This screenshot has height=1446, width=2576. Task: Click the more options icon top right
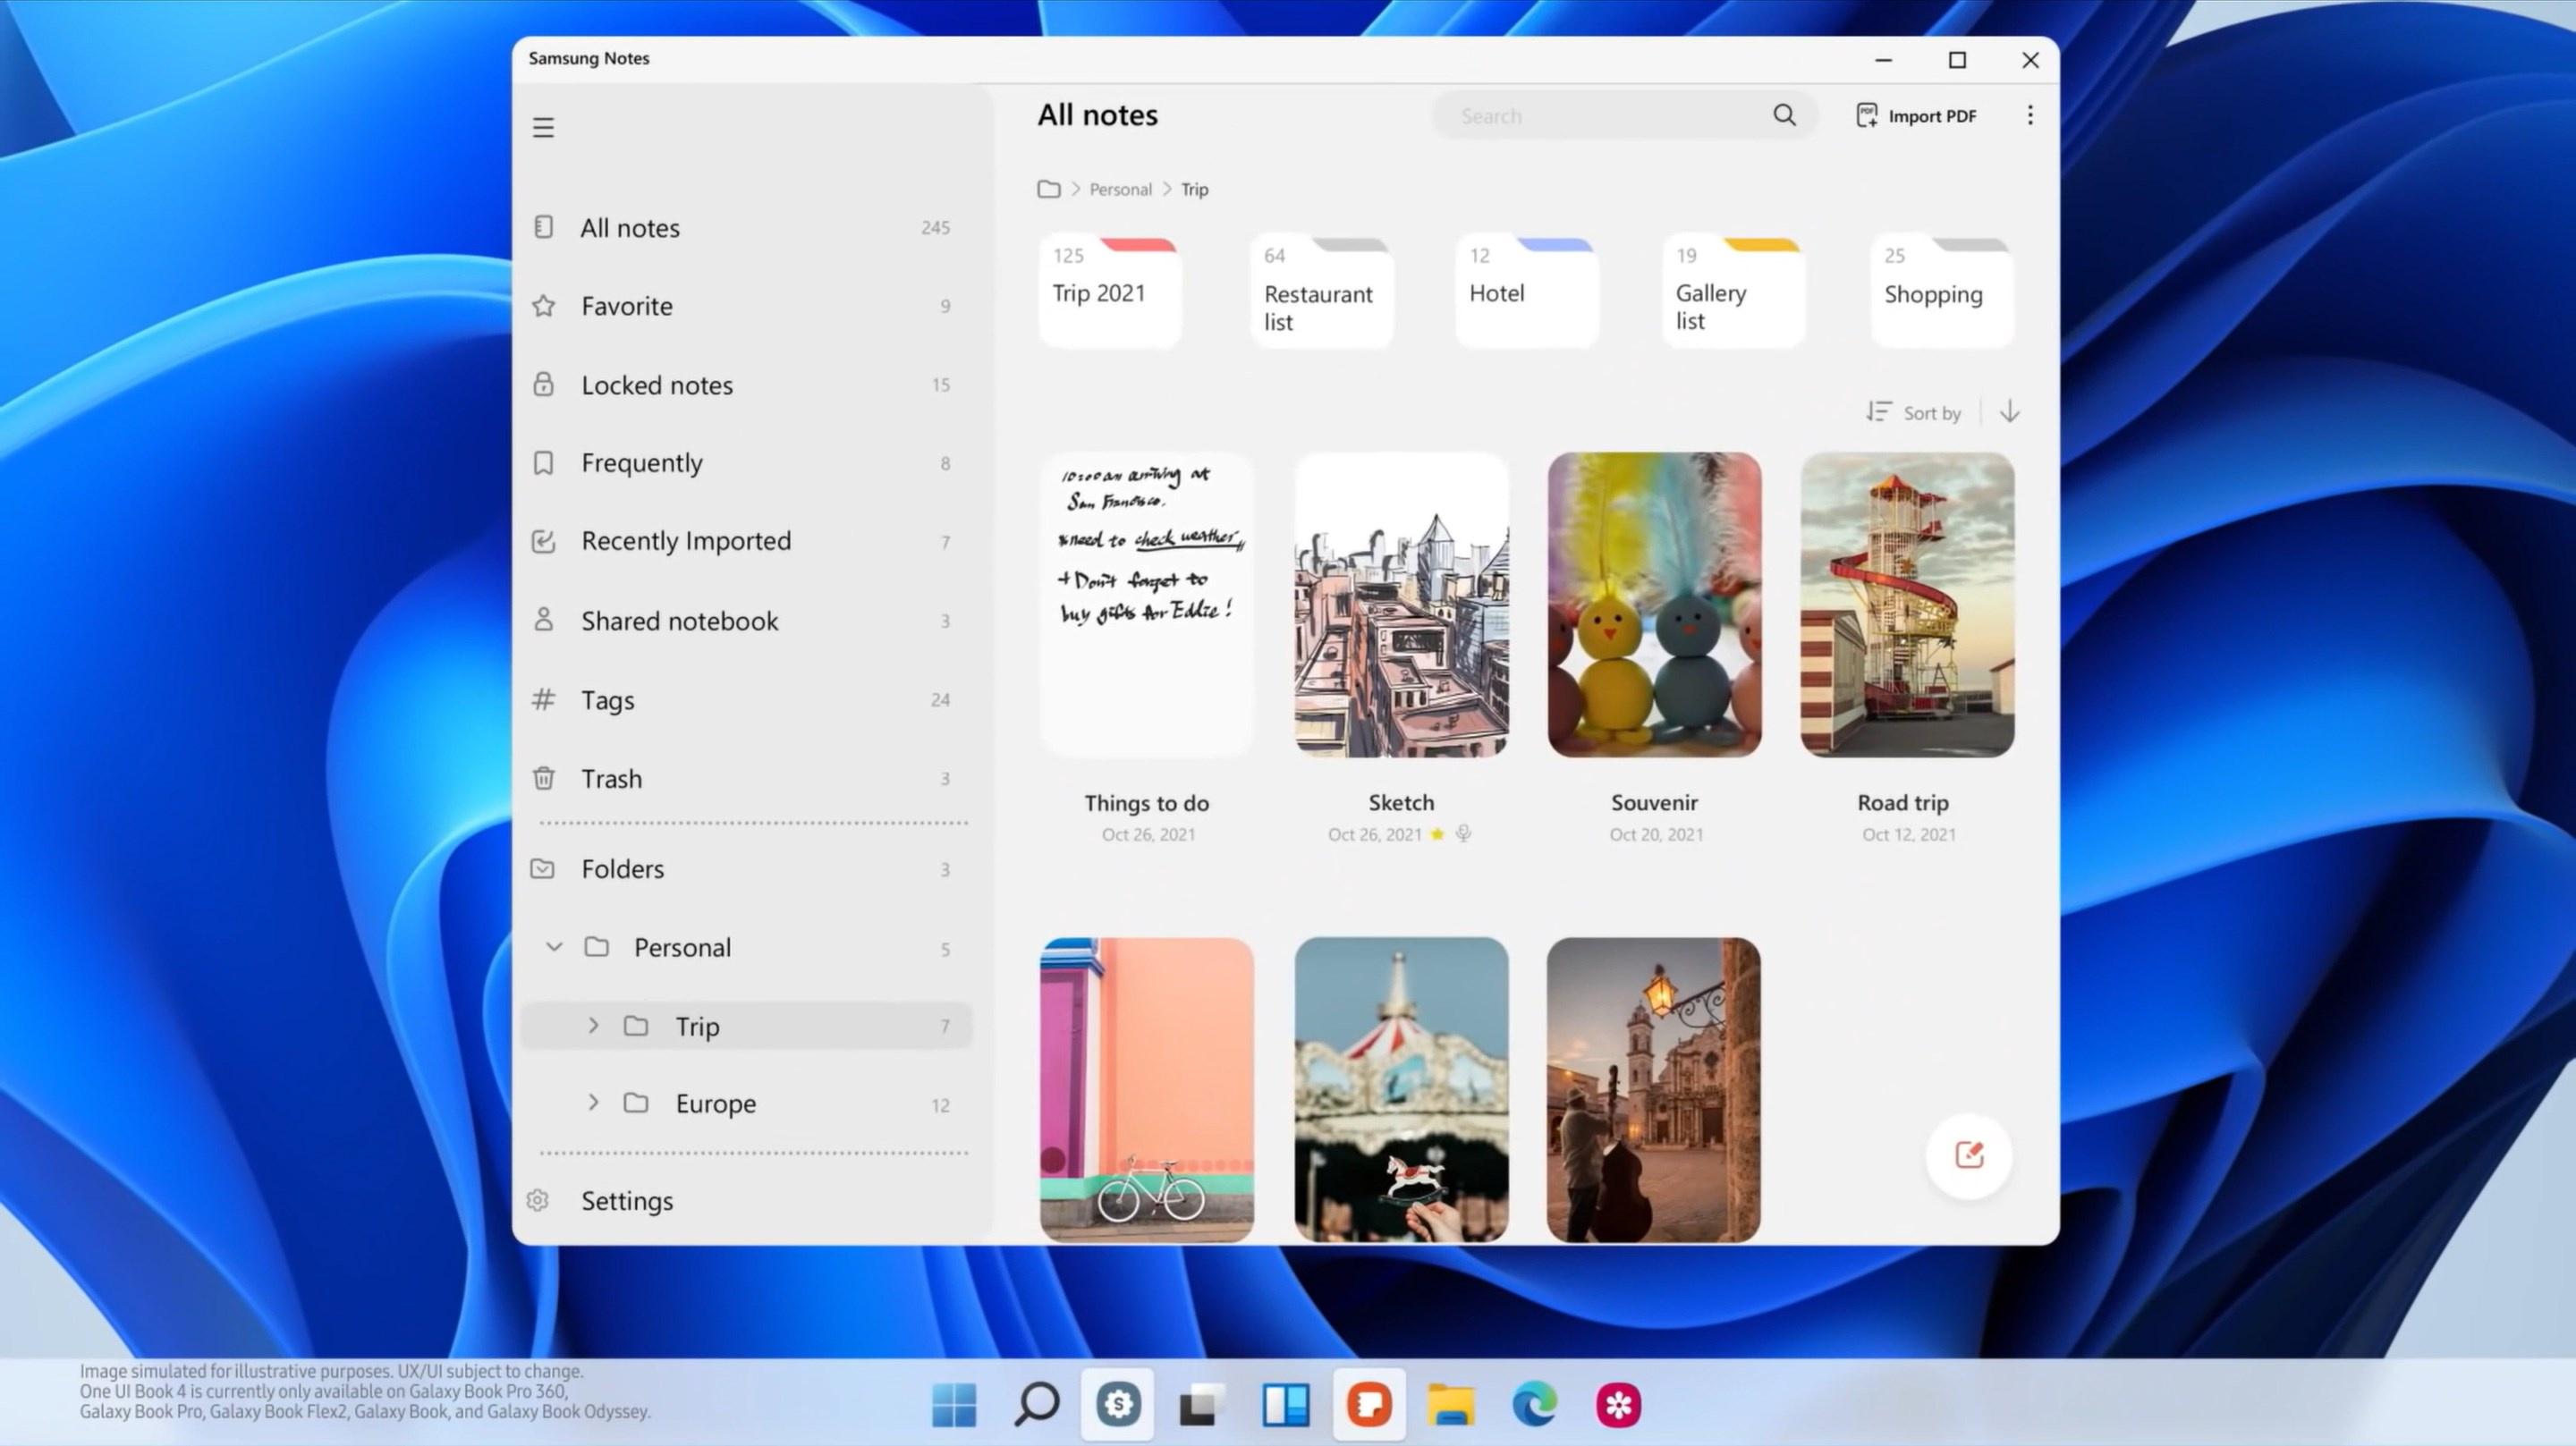tap(2031, 115)
